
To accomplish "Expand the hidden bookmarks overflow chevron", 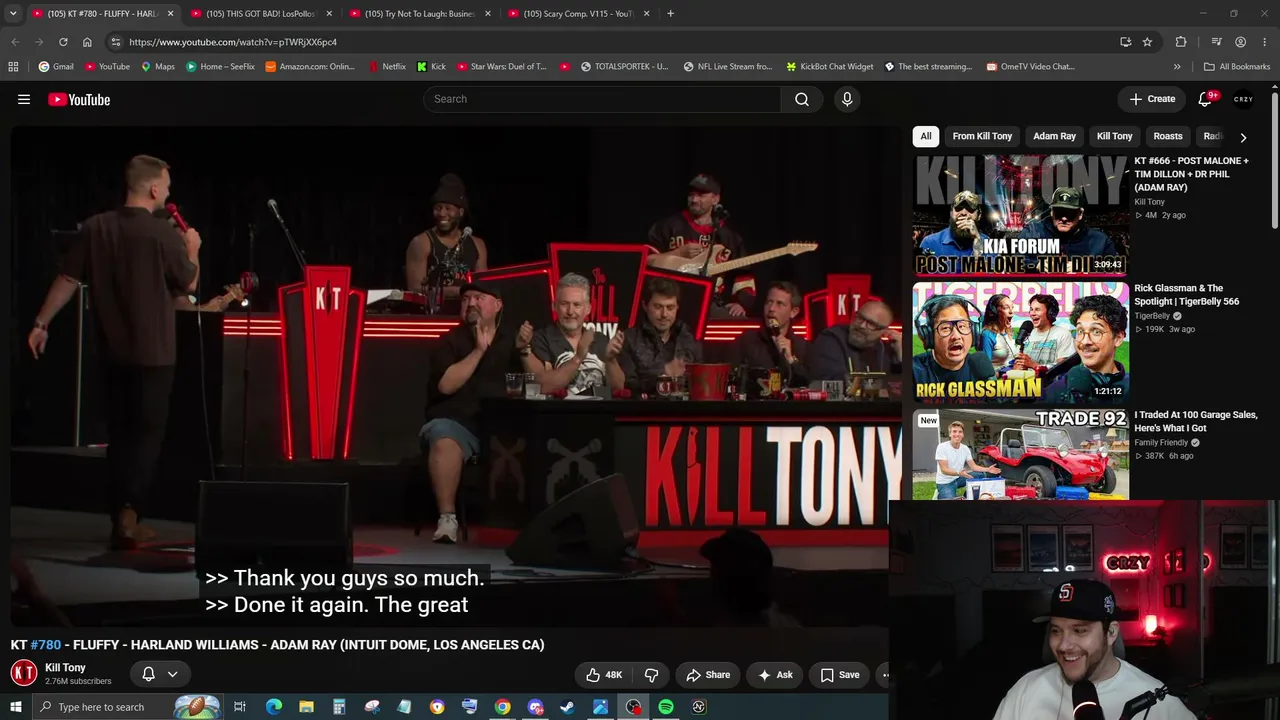I will (1177, 67).
